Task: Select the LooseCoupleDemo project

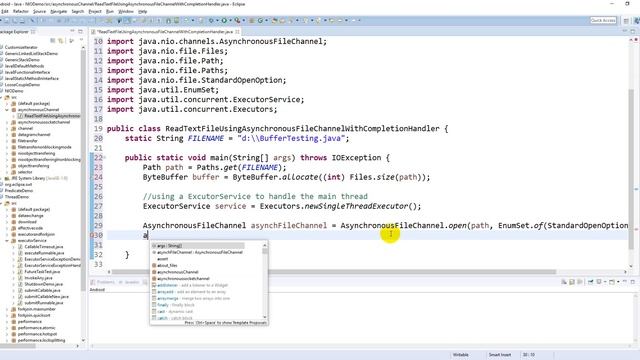Action: click(x=22, y=84)
